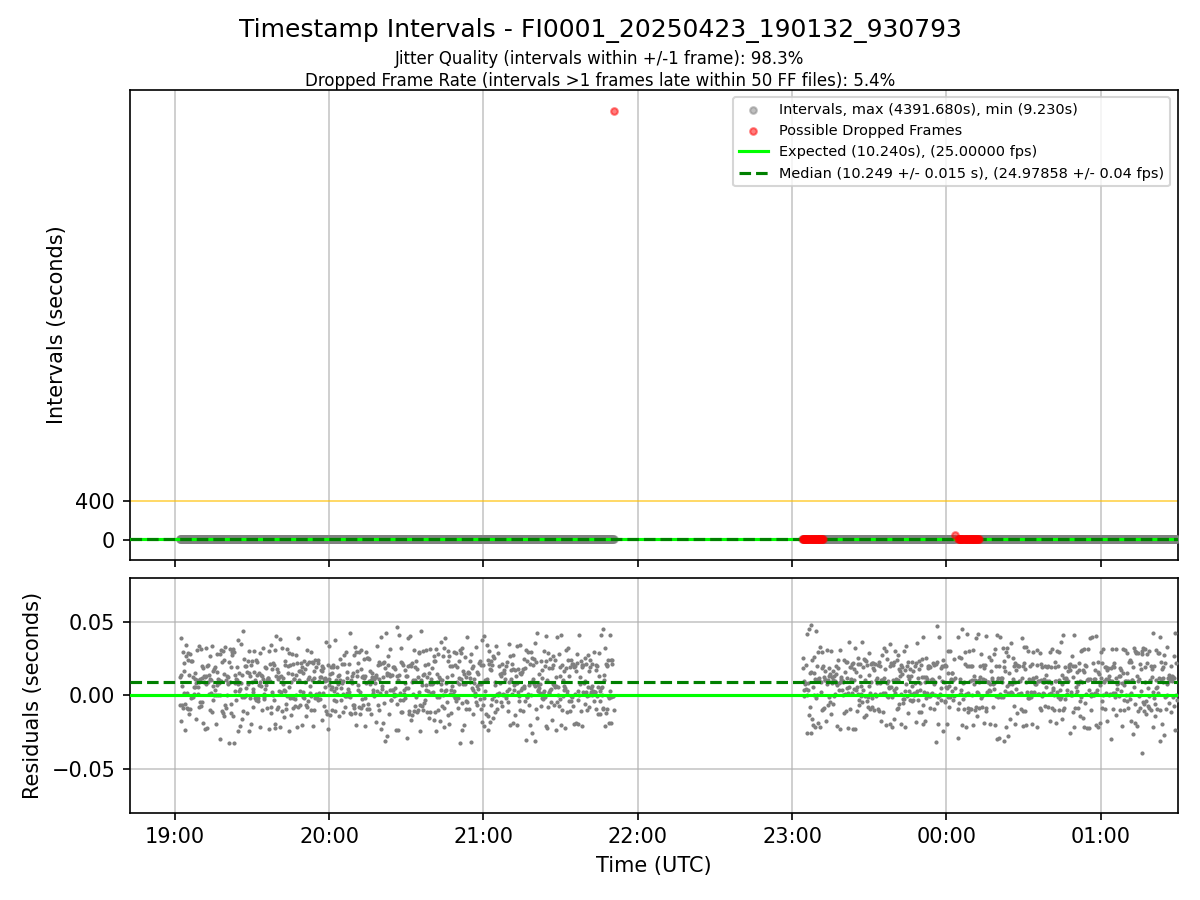Click the orange horizontal line at 400 seconds

[654, 501]
